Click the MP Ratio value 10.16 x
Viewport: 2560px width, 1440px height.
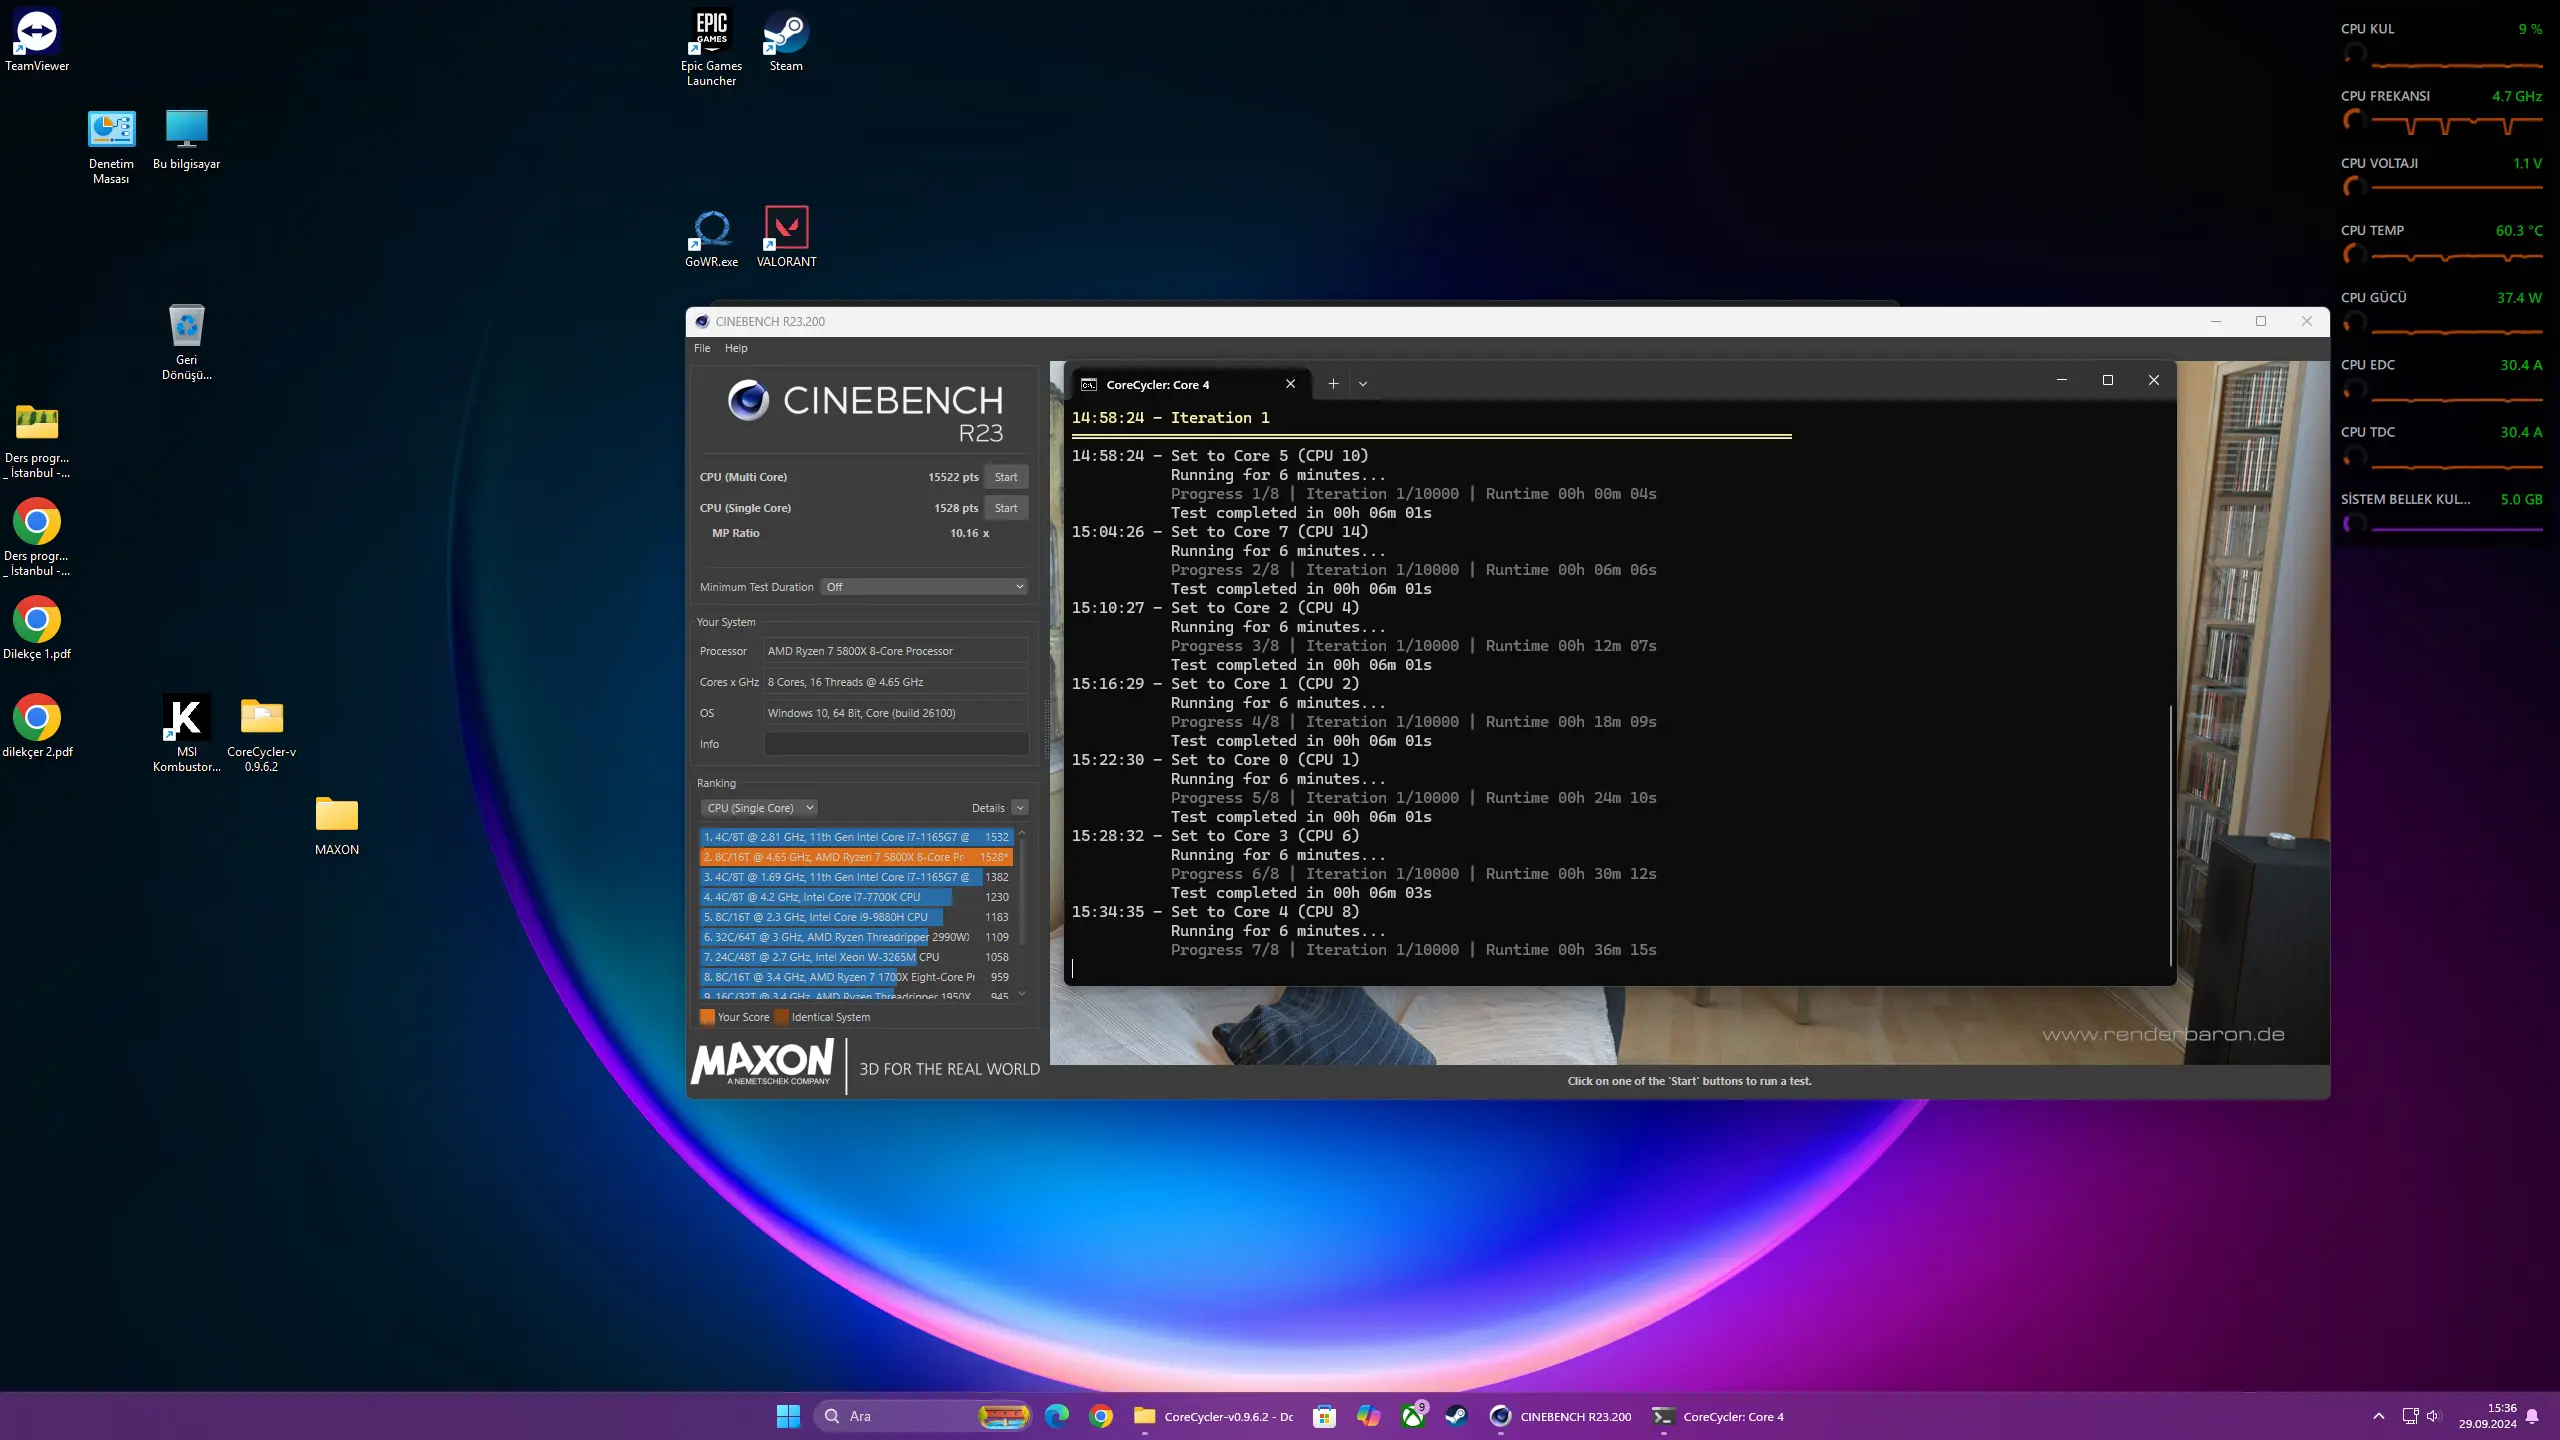pos(969,533)
